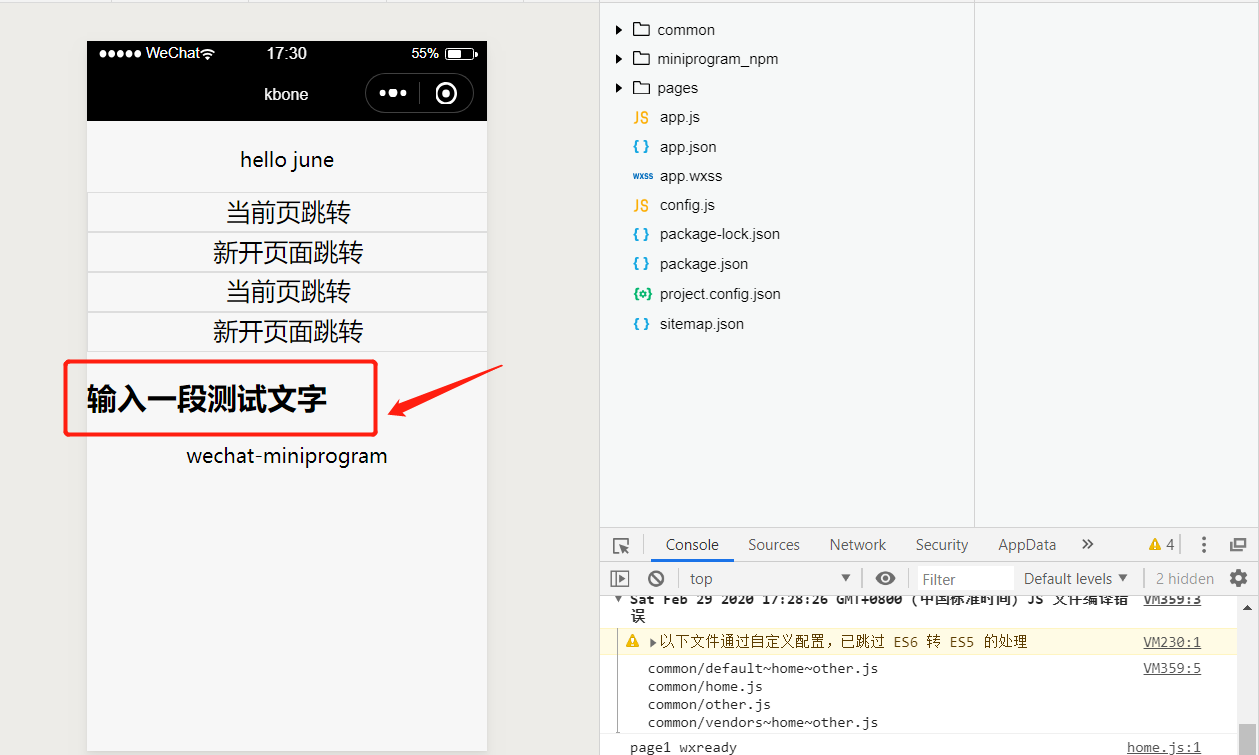Open source link VM359:3
The height and width of the screenshot is (755, 1259).
click(x=1172, y=600)
